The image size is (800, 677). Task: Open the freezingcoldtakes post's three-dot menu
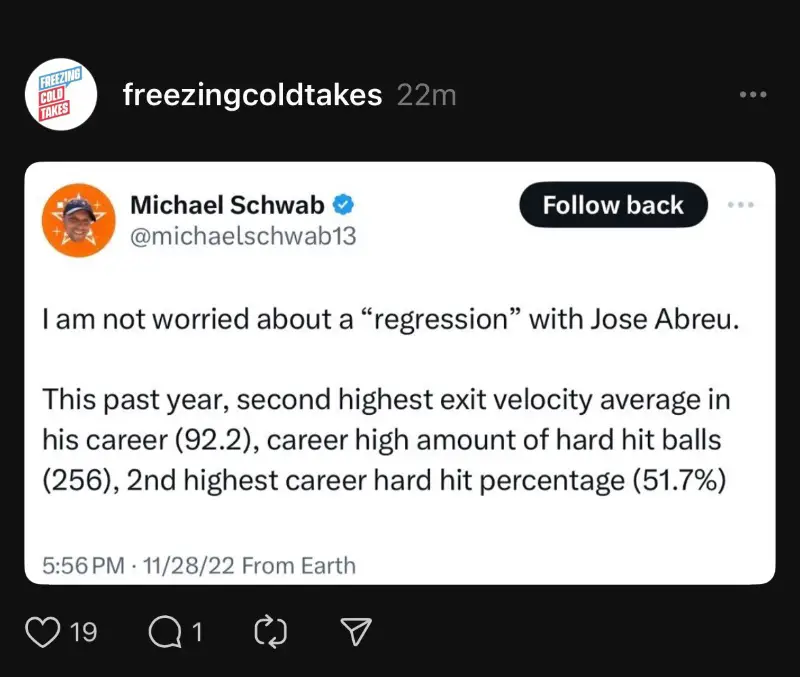point(752,95)
